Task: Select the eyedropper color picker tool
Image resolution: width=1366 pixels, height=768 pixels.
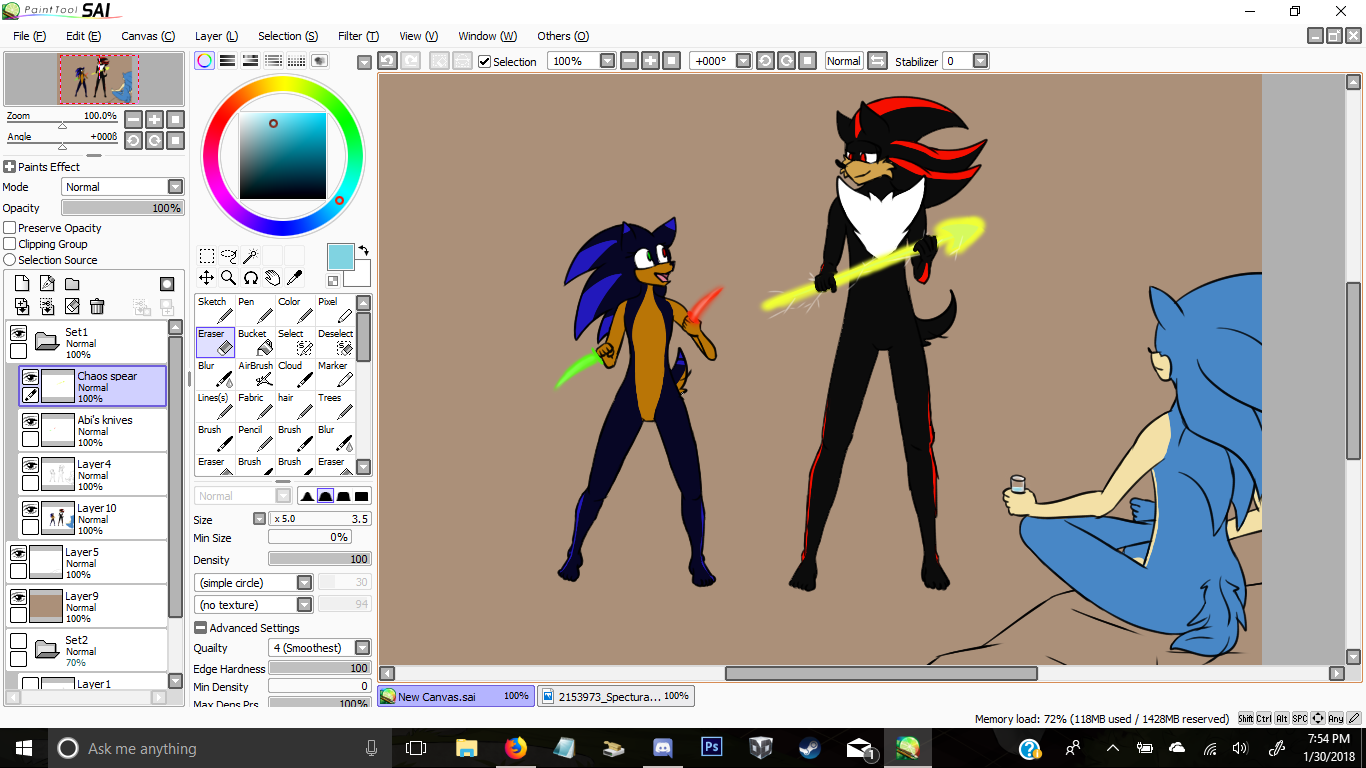Action: (294, 278)
